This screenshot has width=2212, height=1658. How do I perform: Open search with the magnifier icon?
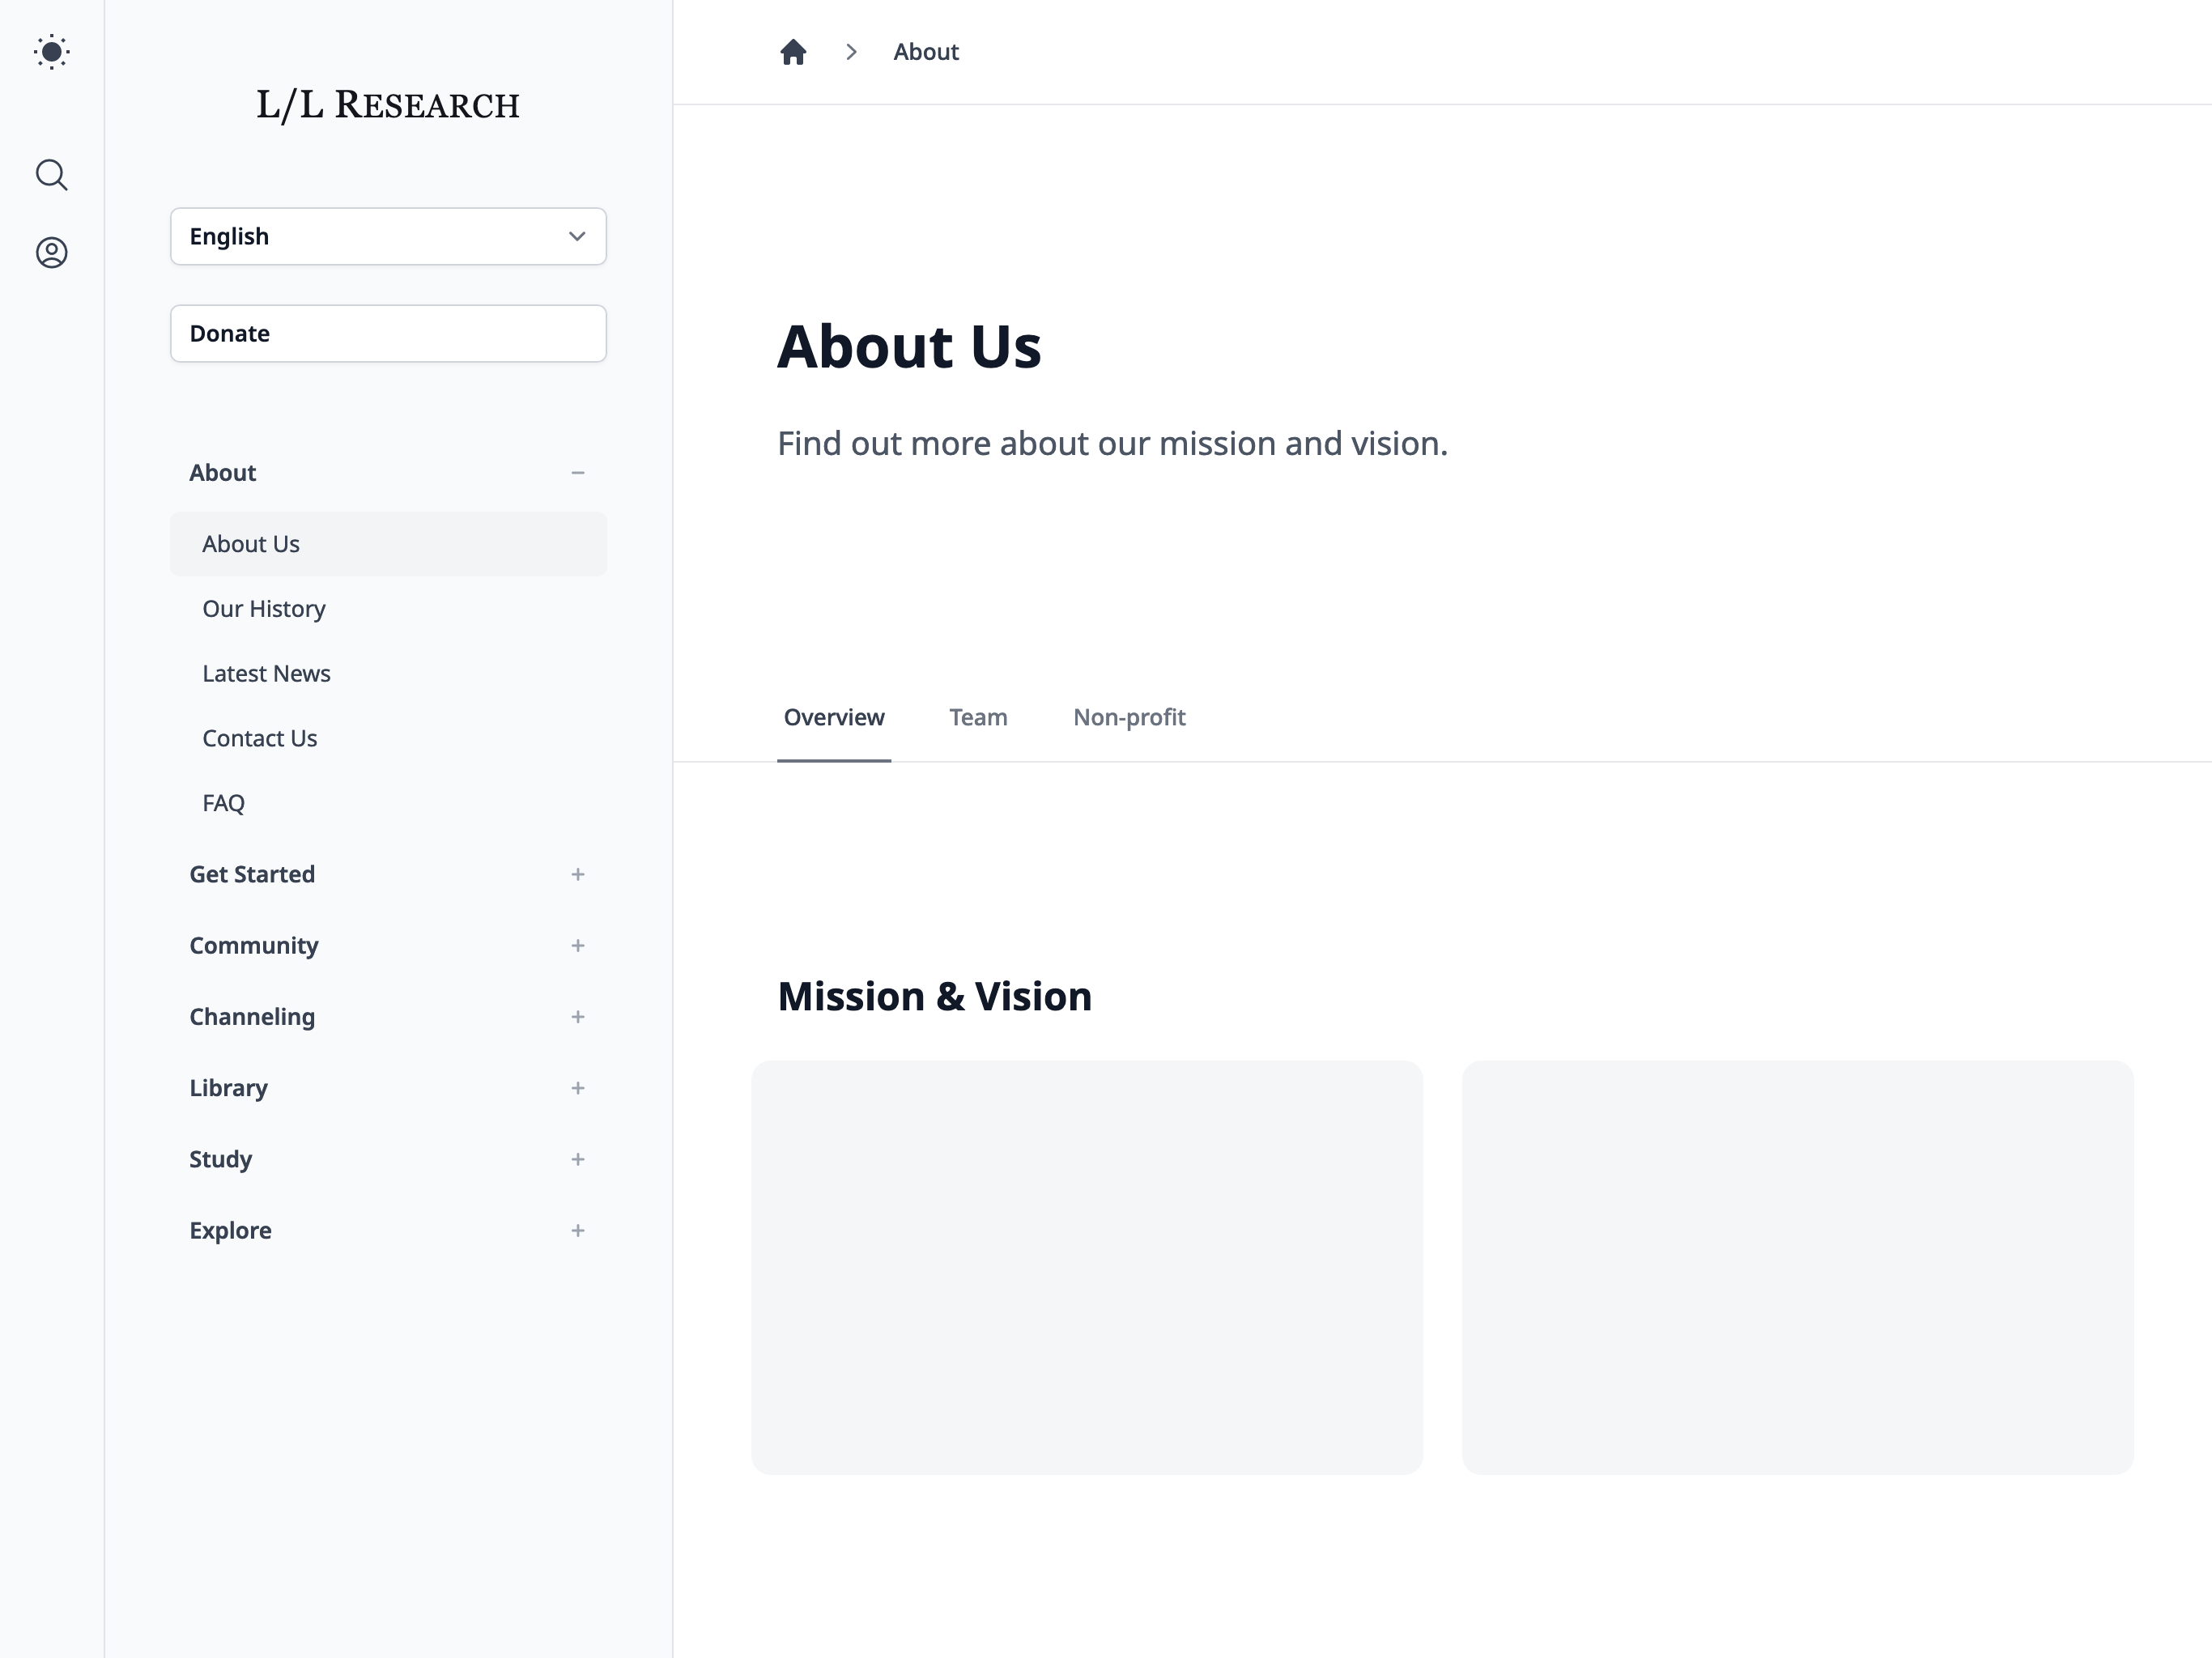point(51,175)
